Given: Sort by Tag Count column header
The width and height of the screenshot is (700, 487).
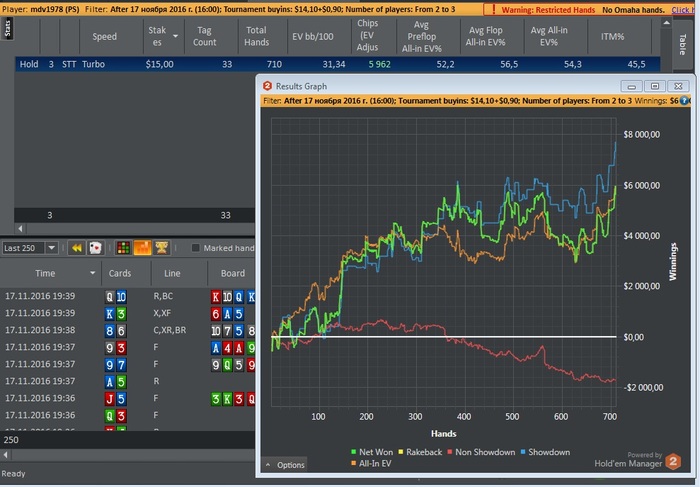Looking at the screenshot, I should [x=204, y=37].
